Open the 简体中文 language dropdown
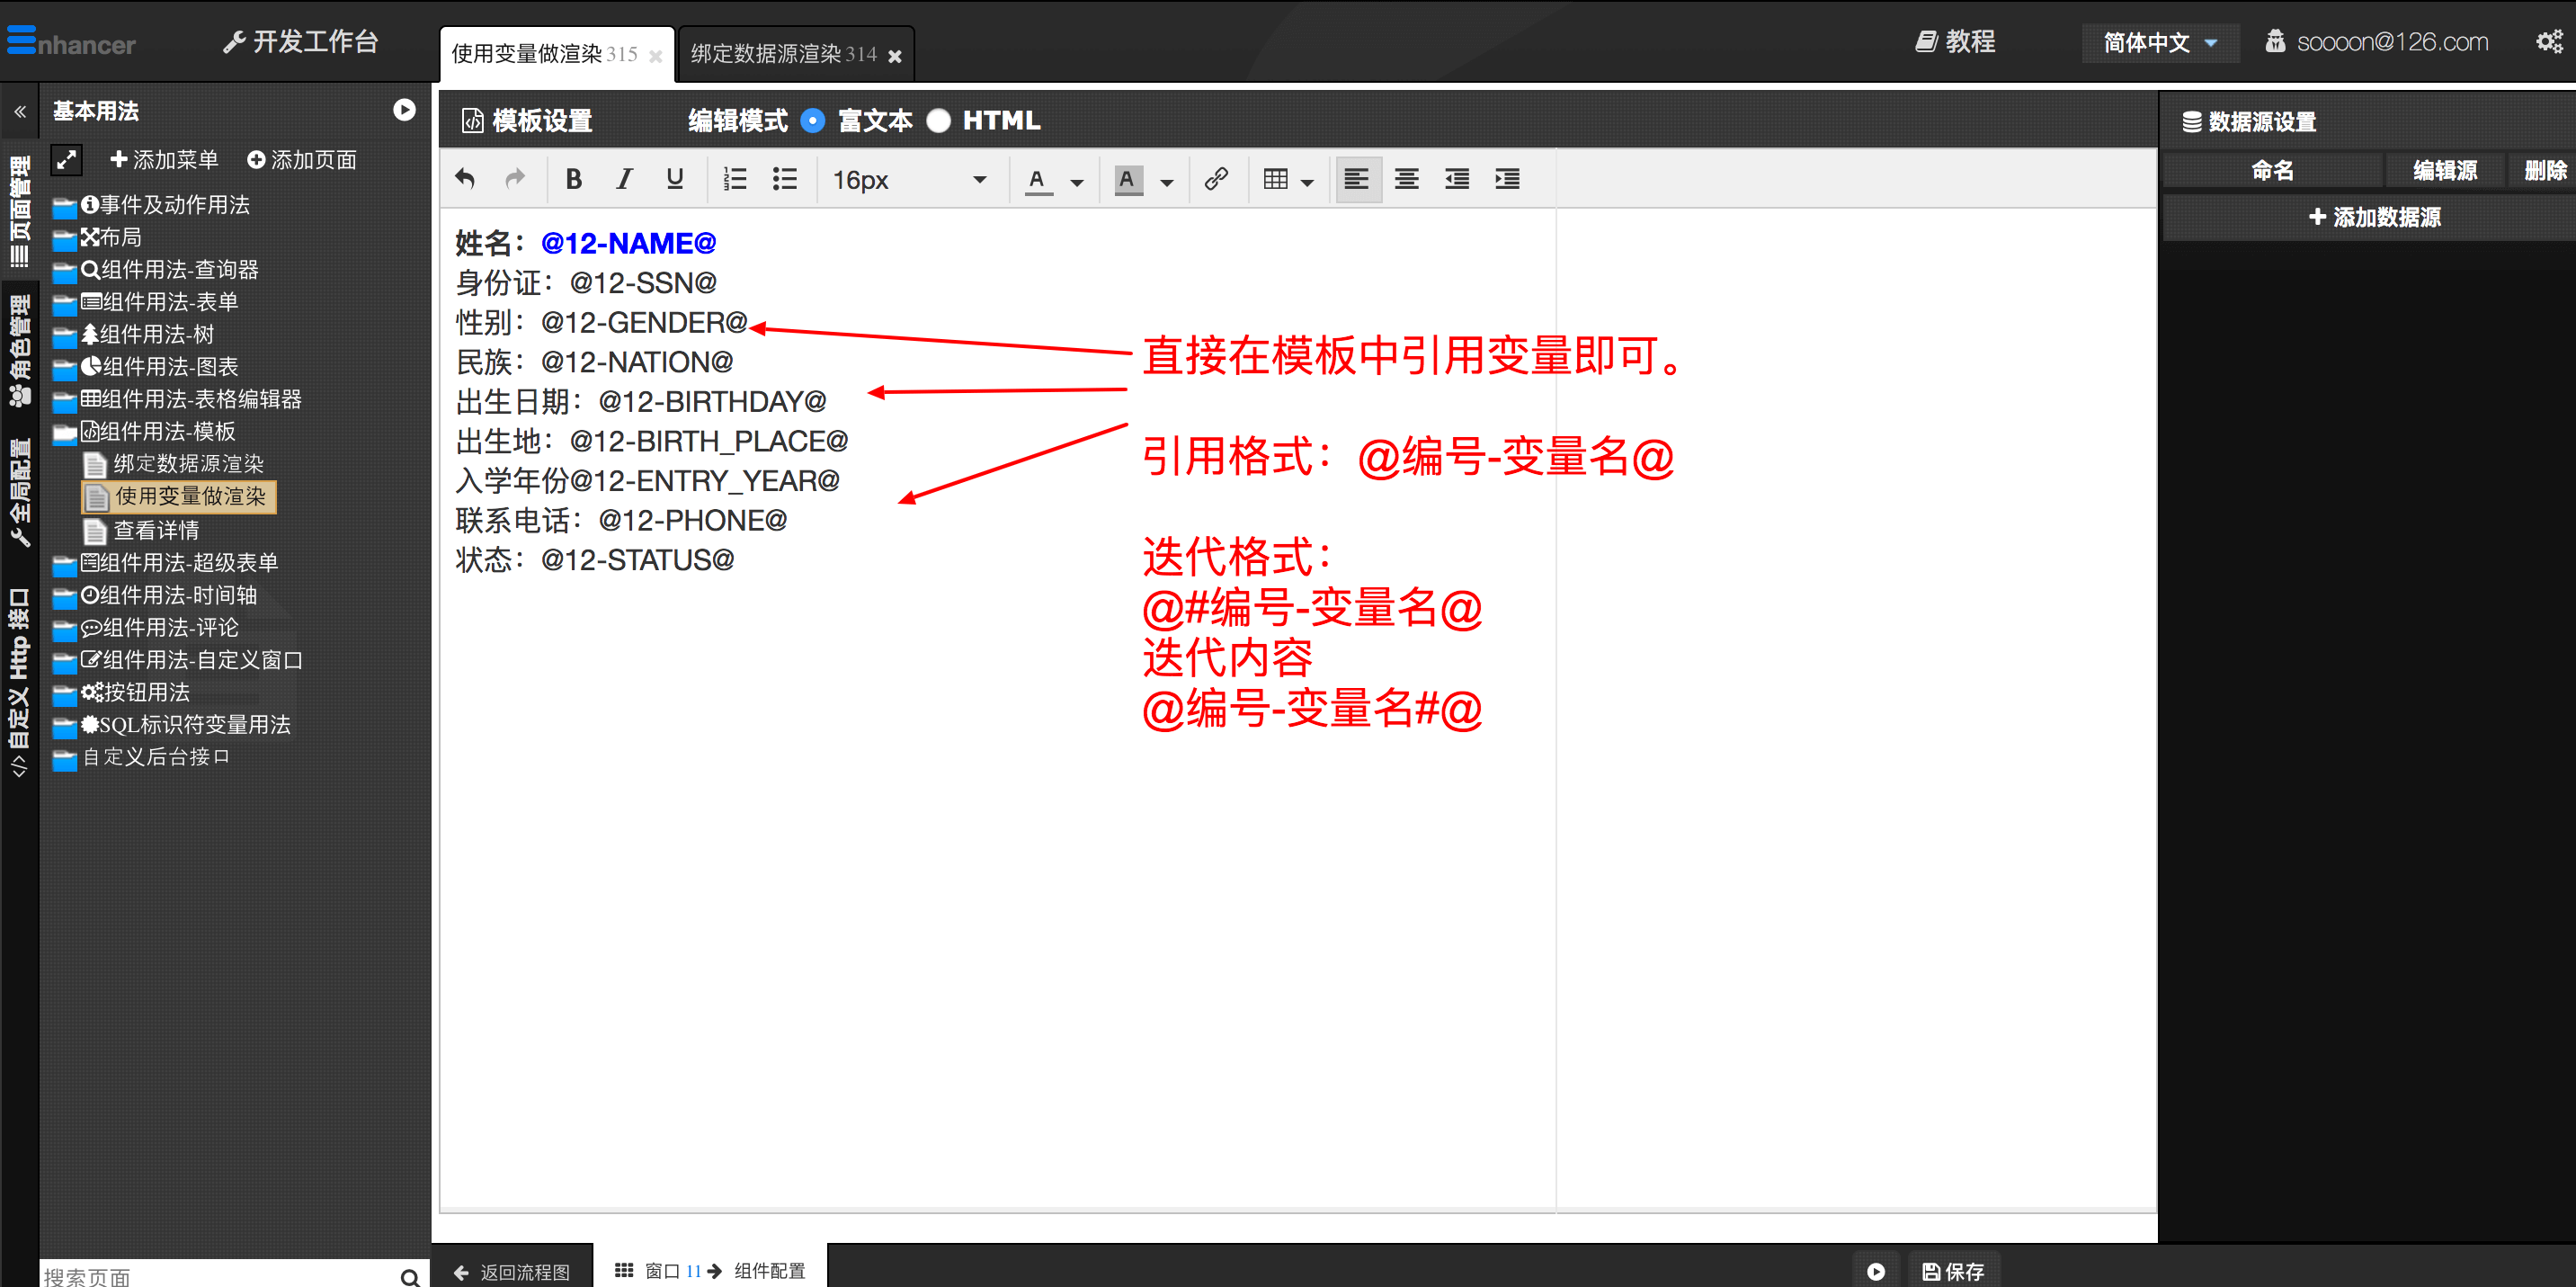Viewport: 2576px width, 1287px height. pyautogui.click(x=2160, y=42)
